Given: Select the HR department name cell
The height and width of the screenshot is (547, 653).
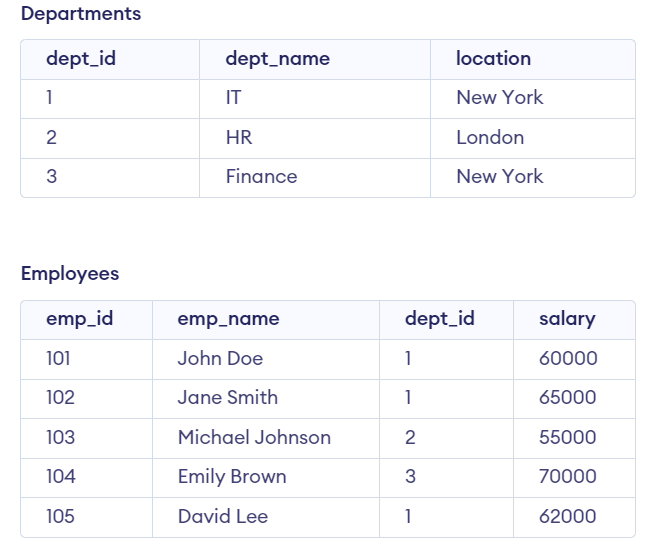Looking at the screenshot, I should pyautogui.click(x=239, y=138).
